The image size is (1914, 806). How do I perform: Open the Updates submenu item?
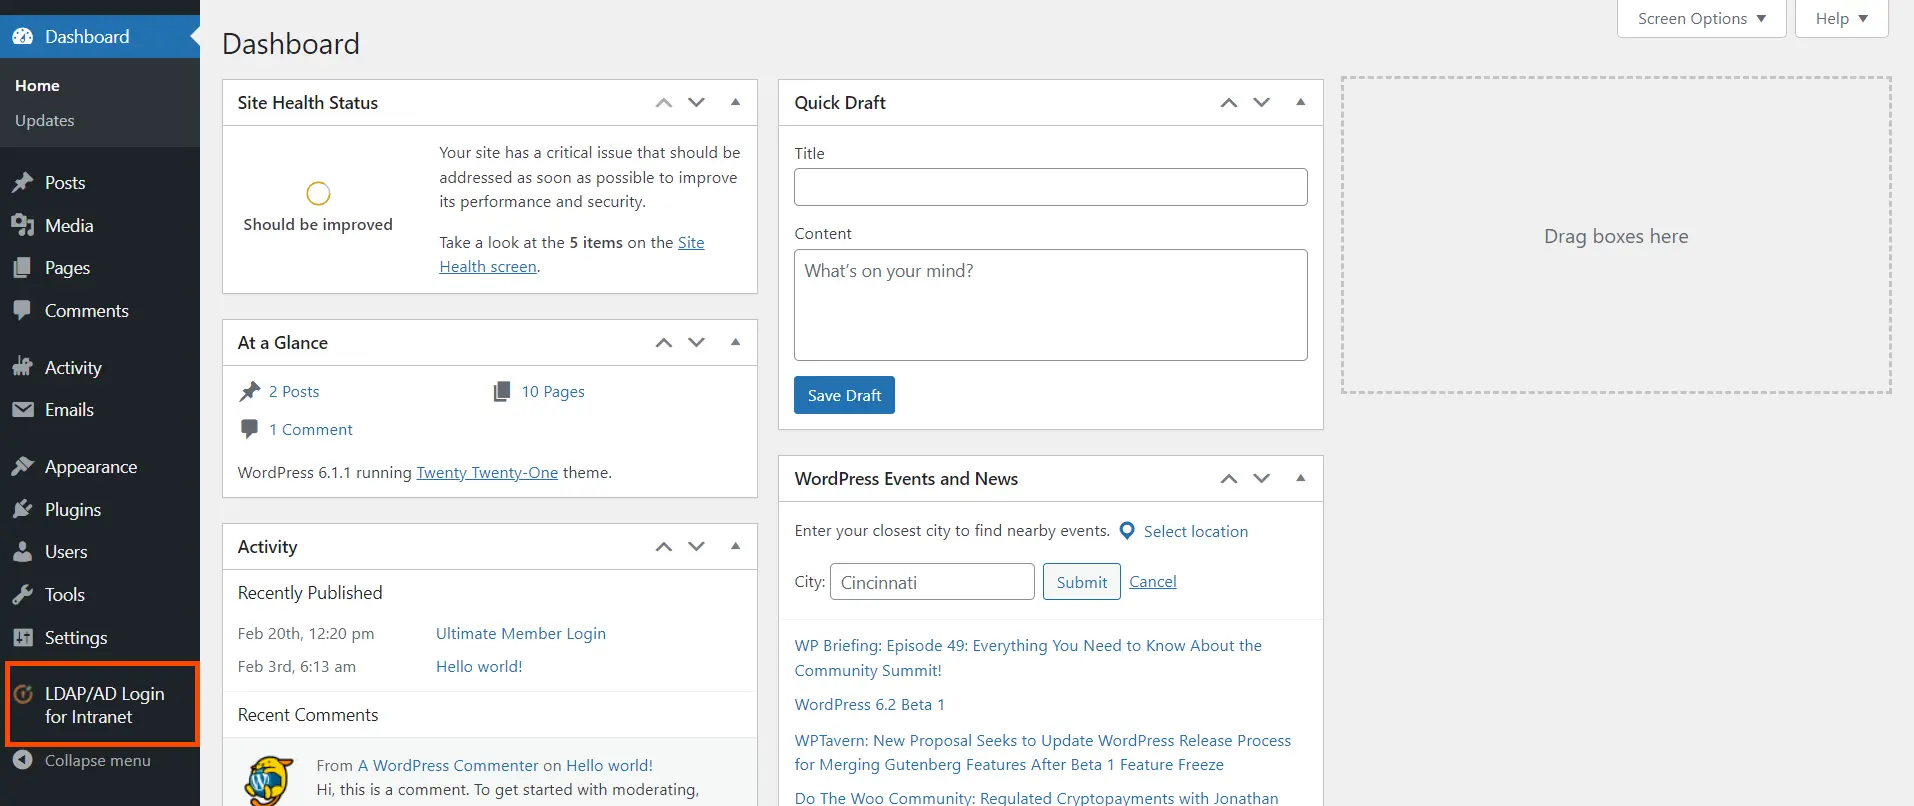45,121
